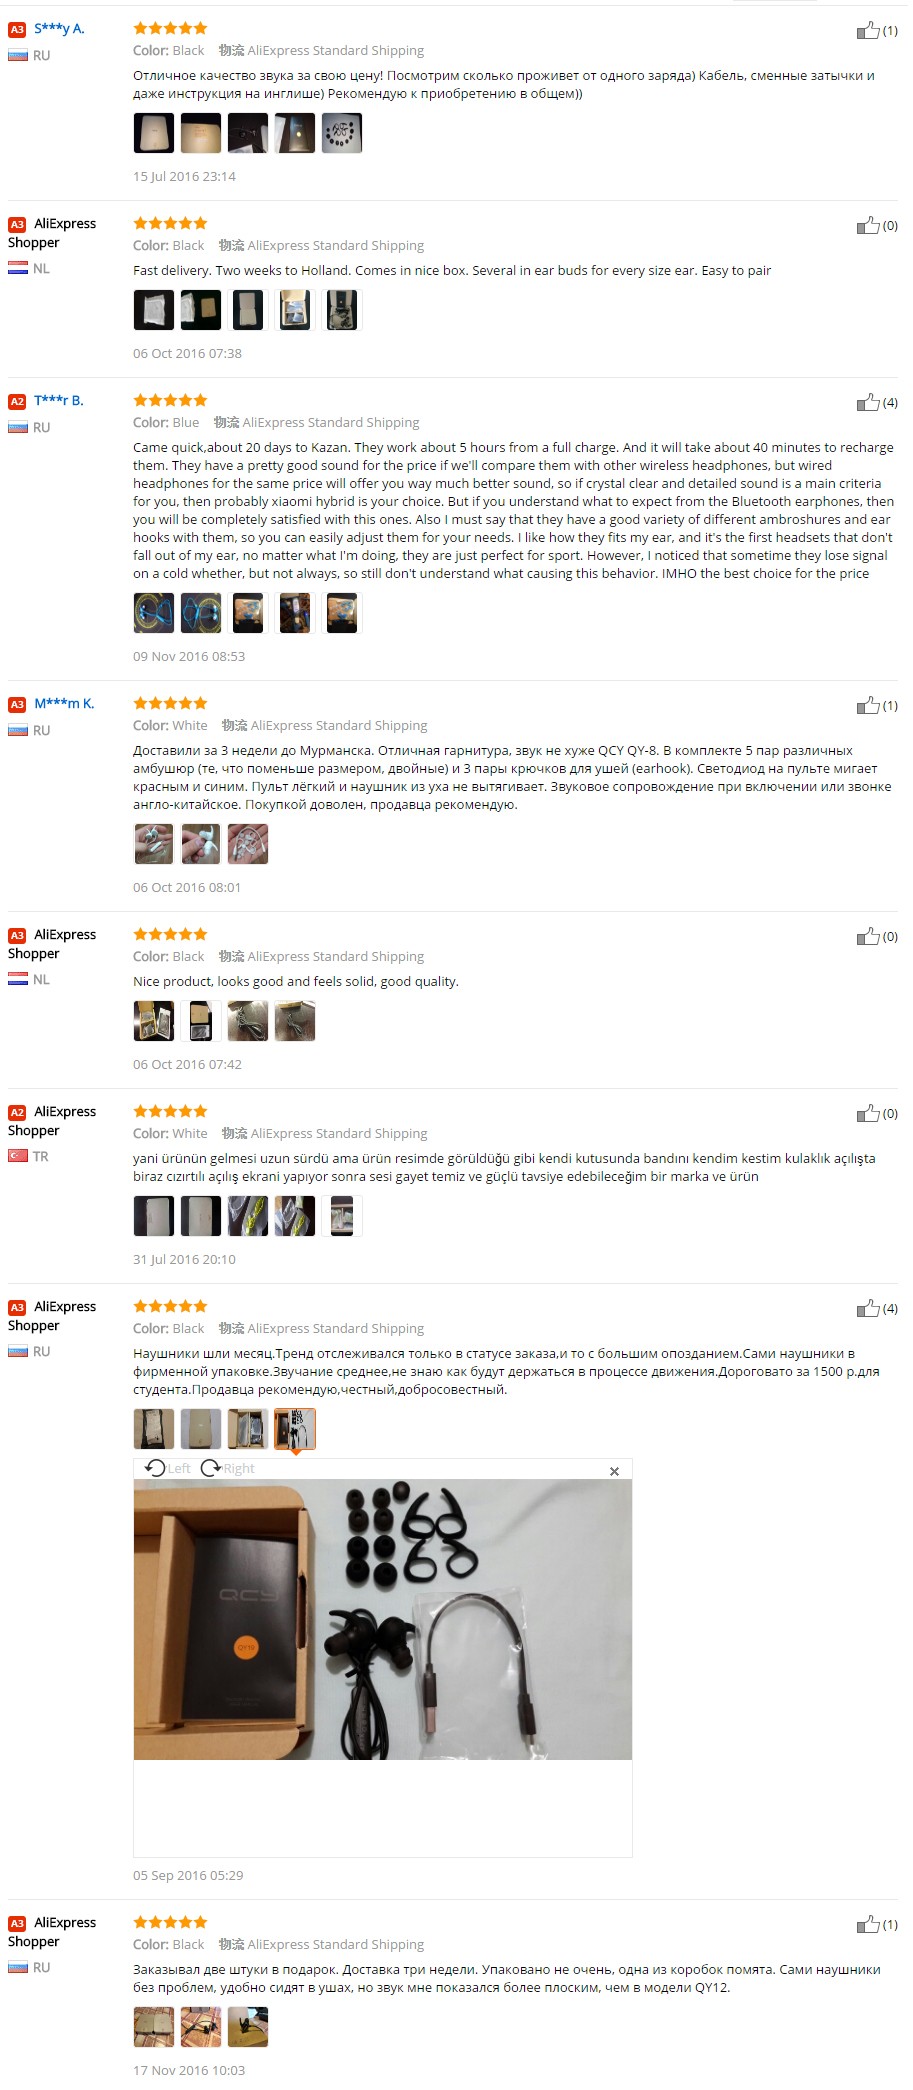Screen dimensions: 913x2090
Task: Mark M***m K.'s review as helpful
Action: (x=867, y=705)
